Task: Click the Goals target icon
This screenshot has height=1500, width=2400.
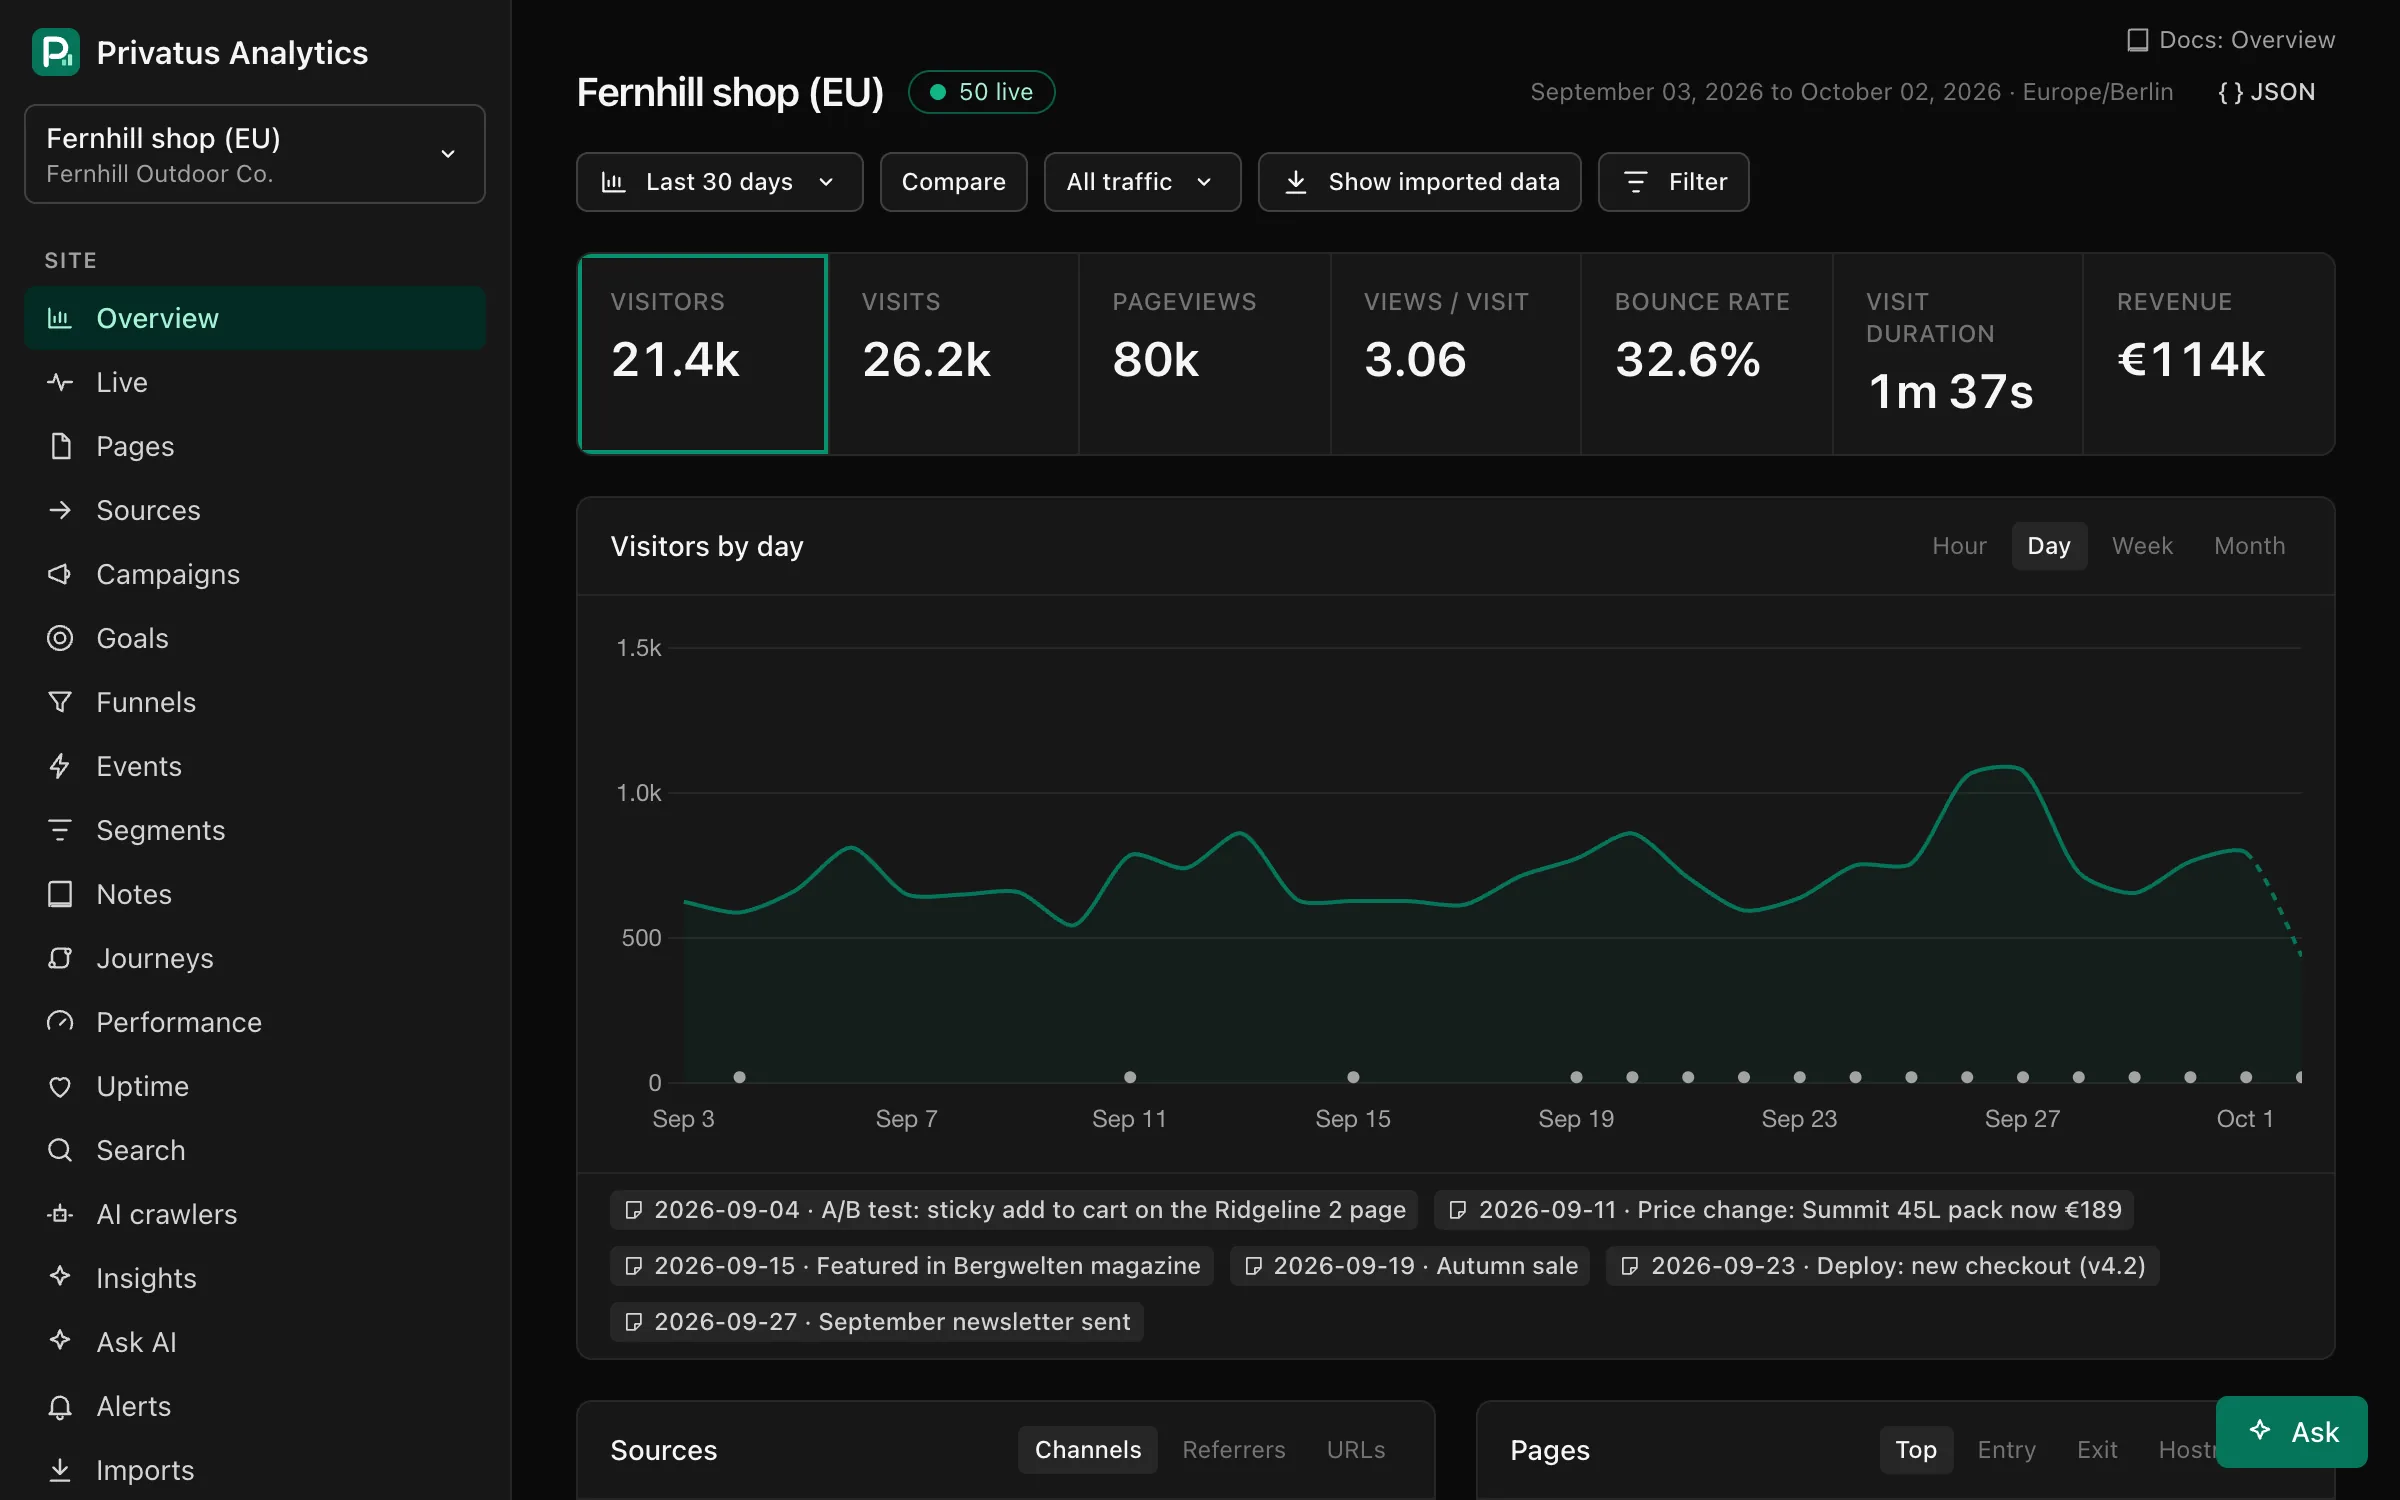Action: pos(60,638)
